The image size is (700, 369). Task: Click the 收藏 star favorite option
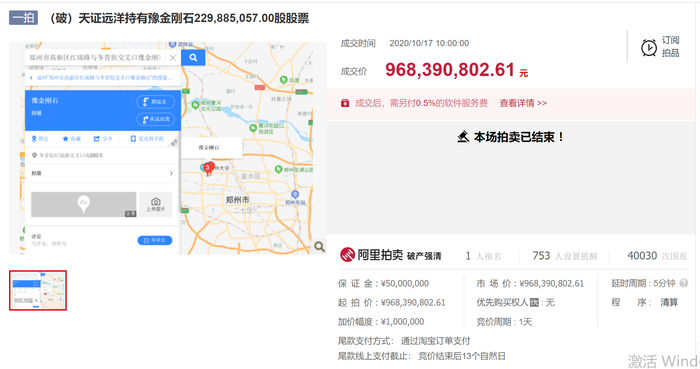click(71, 139)
